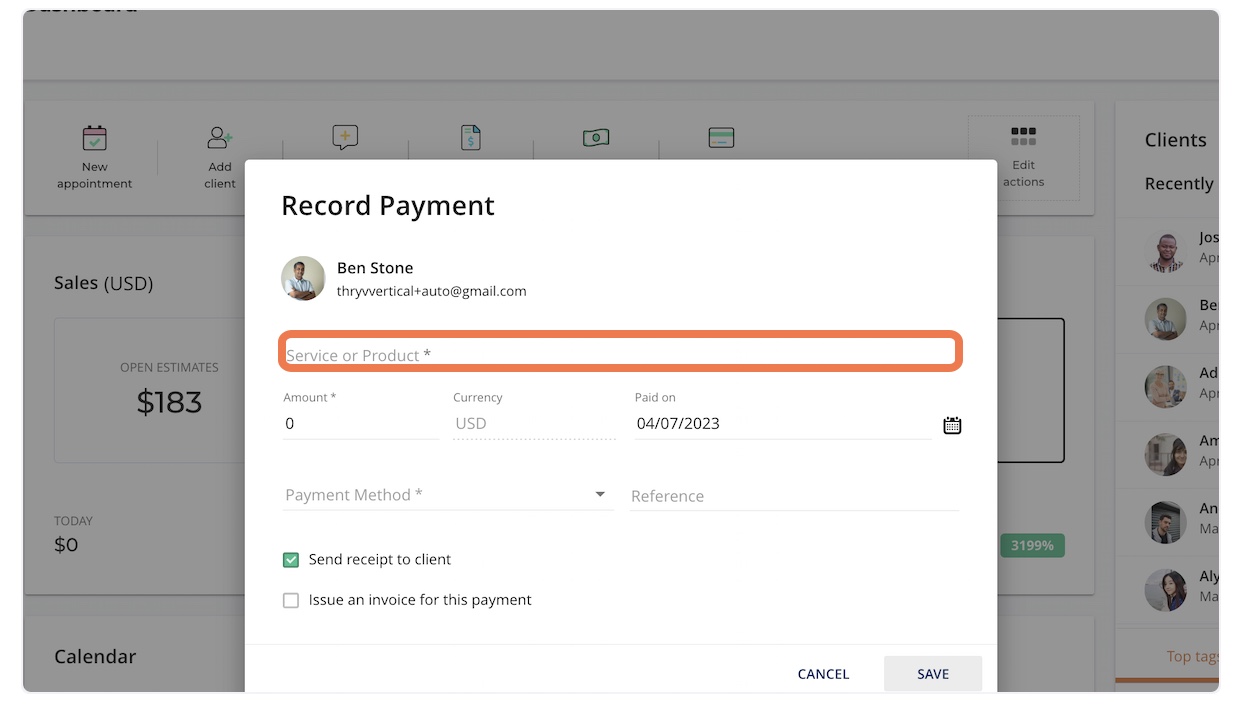Click the name "Ben Stone"
Viewport: 1244px width, 716px height.
pyautogui.click(x=375, y=268)
